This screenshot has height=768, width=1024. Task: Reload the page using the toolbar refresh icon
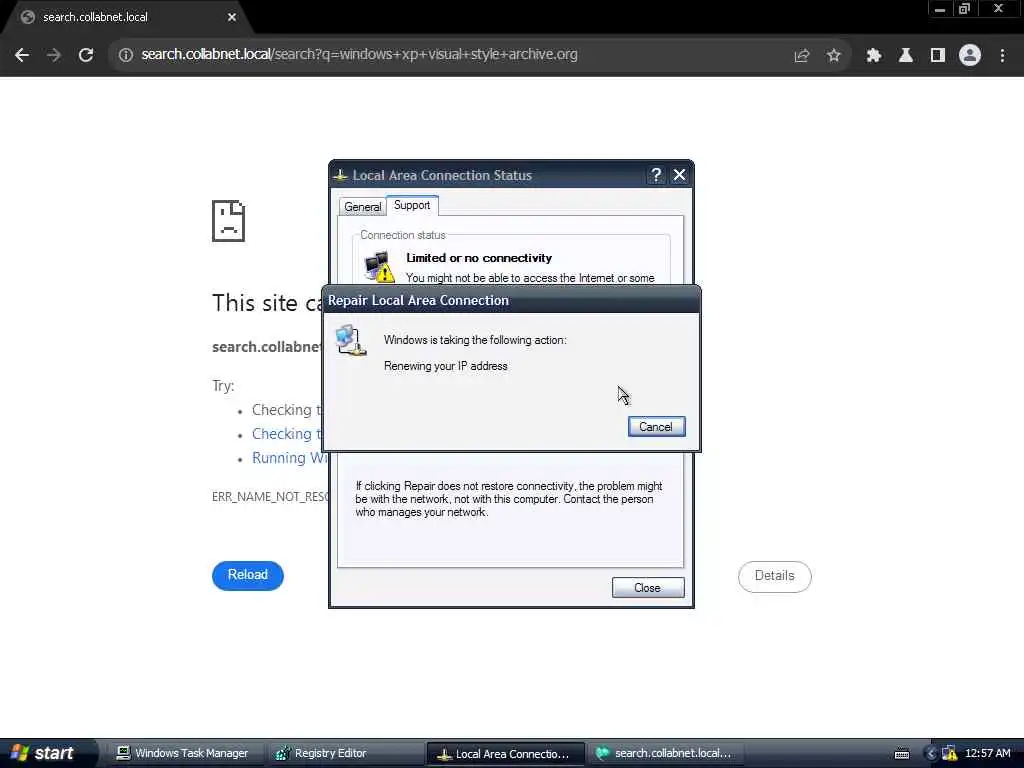[86, 55]
